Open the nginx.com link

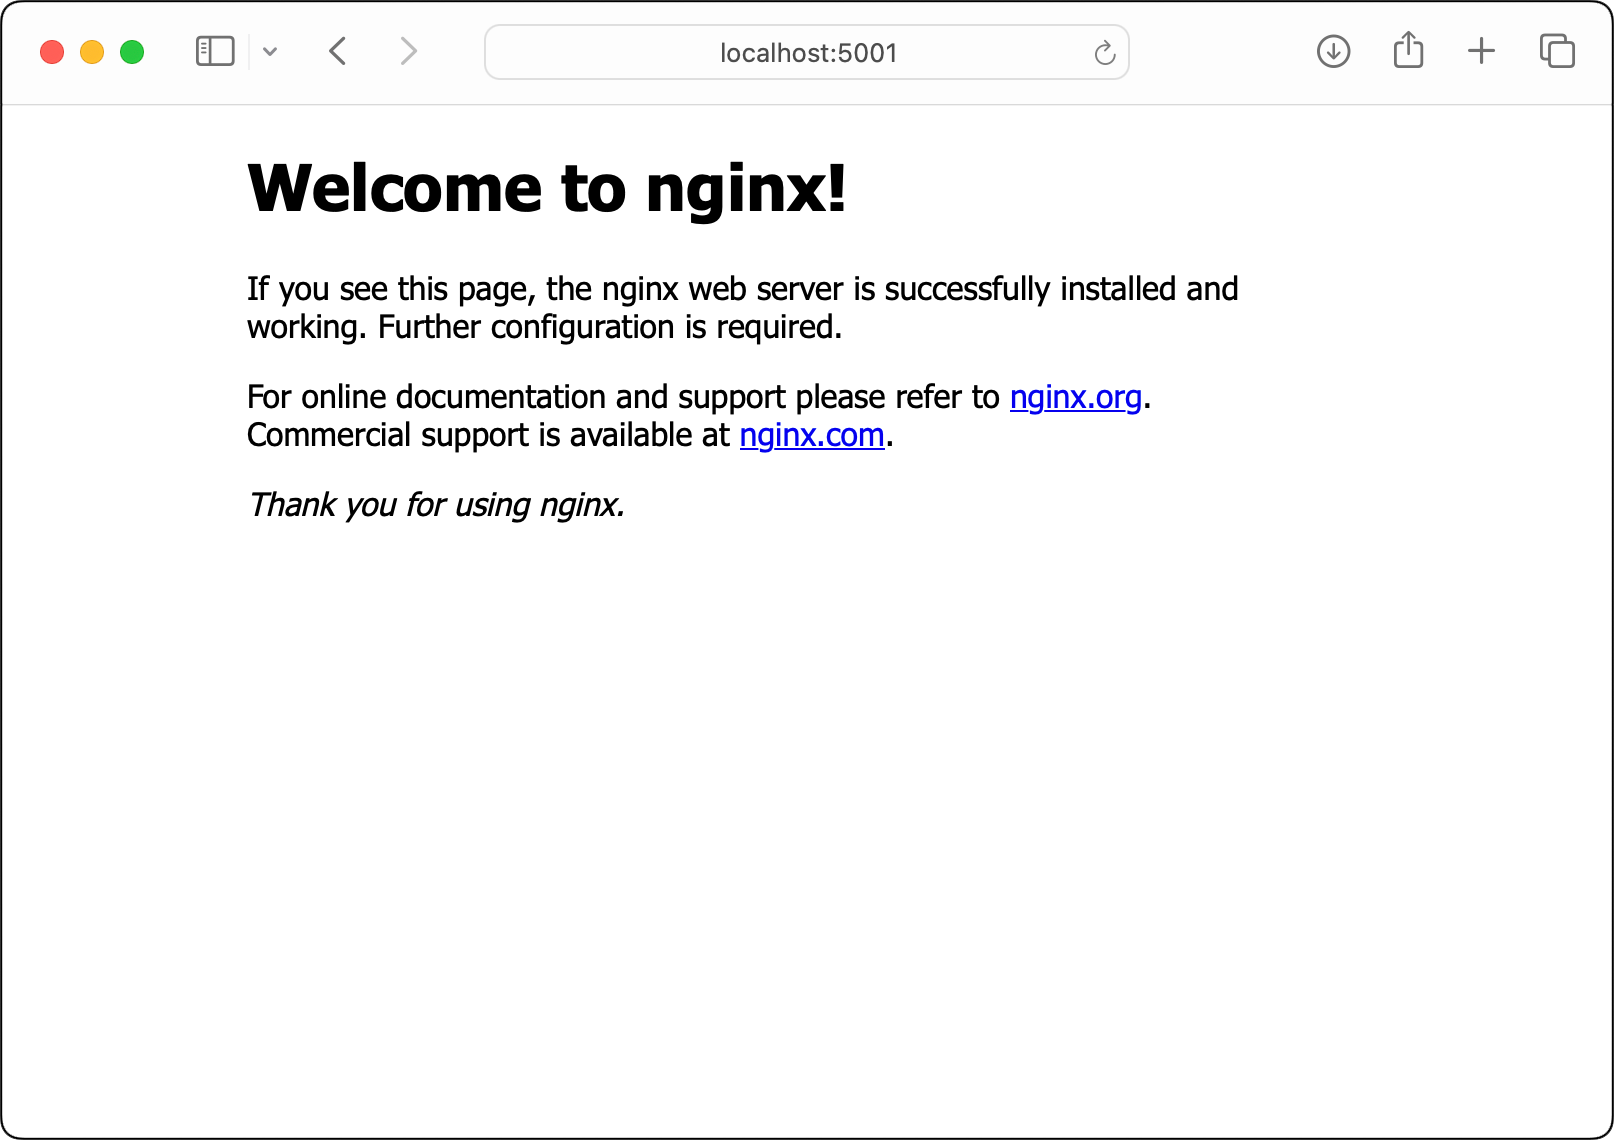point(811,436)
